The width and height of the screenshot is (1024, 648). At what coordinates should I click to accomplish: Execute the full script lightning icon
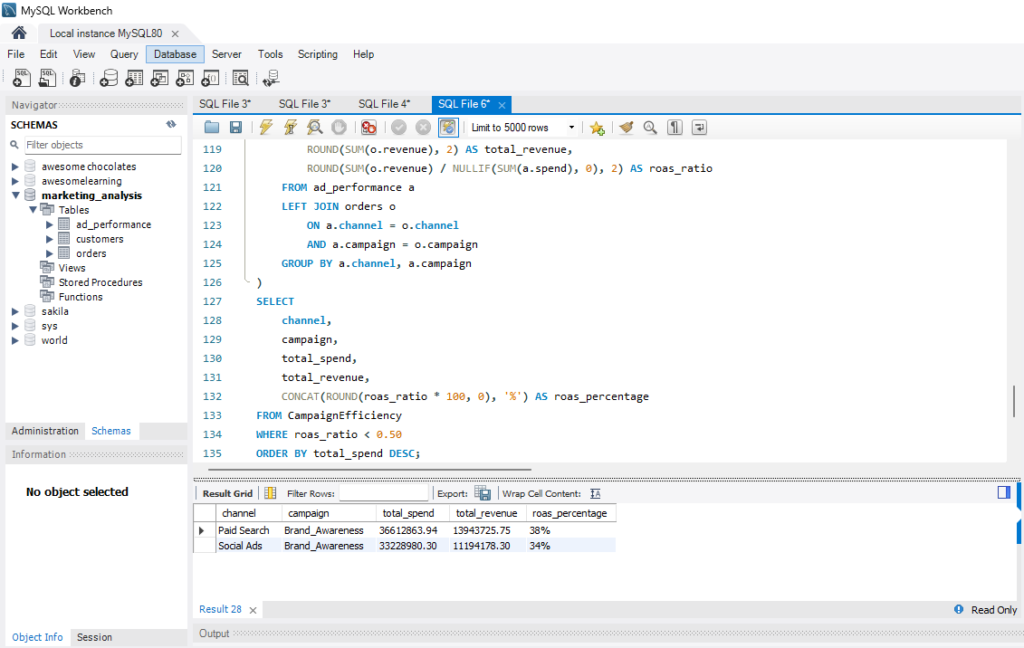click(x=266, y=127)
